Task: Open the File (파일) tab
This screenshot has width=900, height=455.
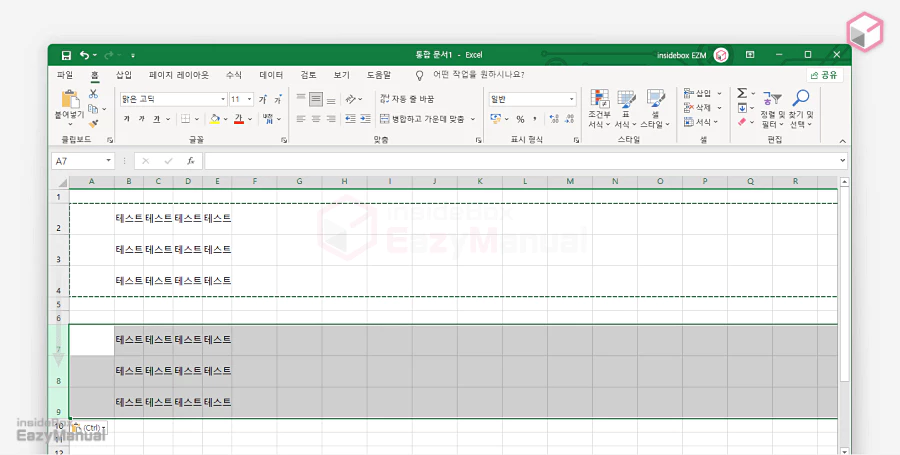Action: 65,75
